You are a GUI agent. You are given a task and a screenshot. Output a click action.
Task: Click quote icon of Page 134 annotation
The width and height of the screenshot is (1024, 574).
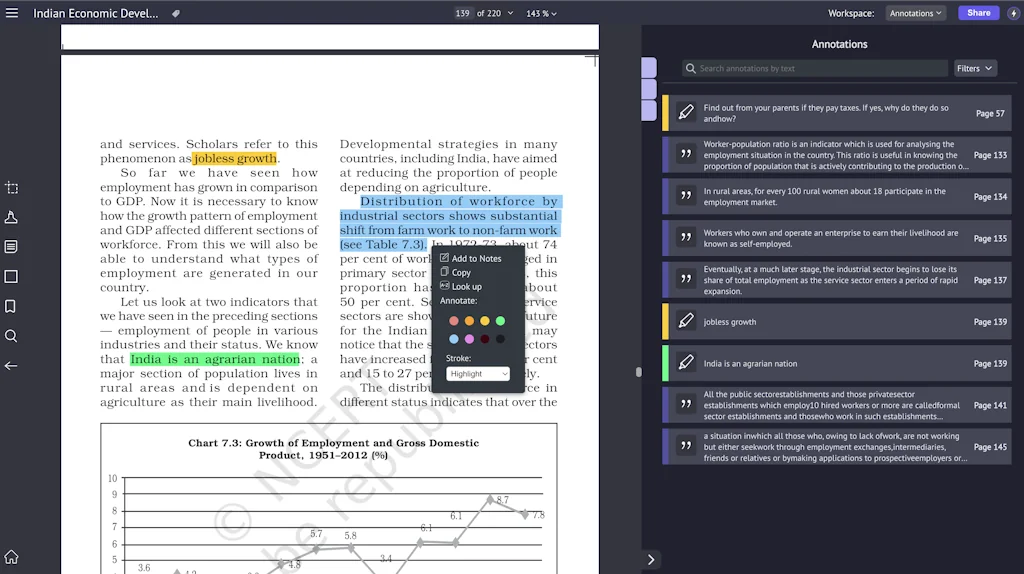coord(686,196)
